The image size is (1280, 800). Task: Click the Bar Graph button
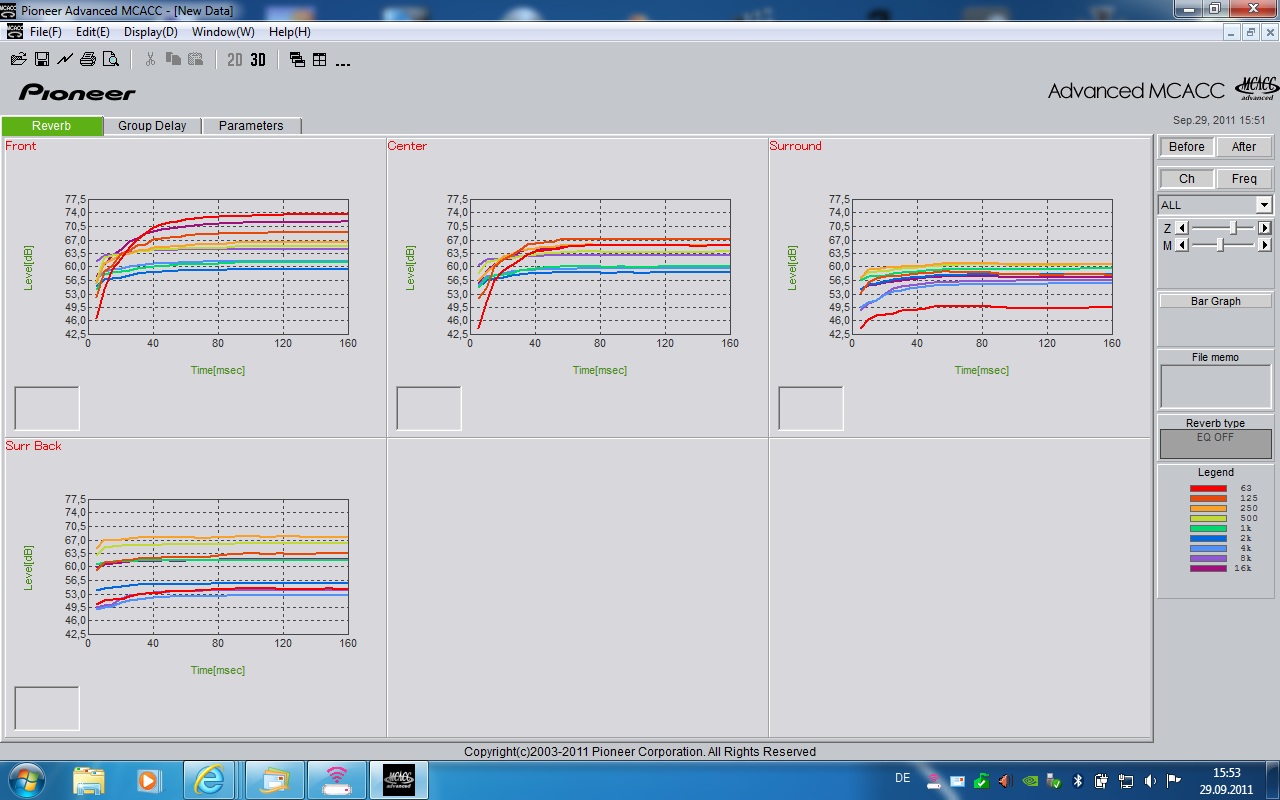[x=1215, y=301]
